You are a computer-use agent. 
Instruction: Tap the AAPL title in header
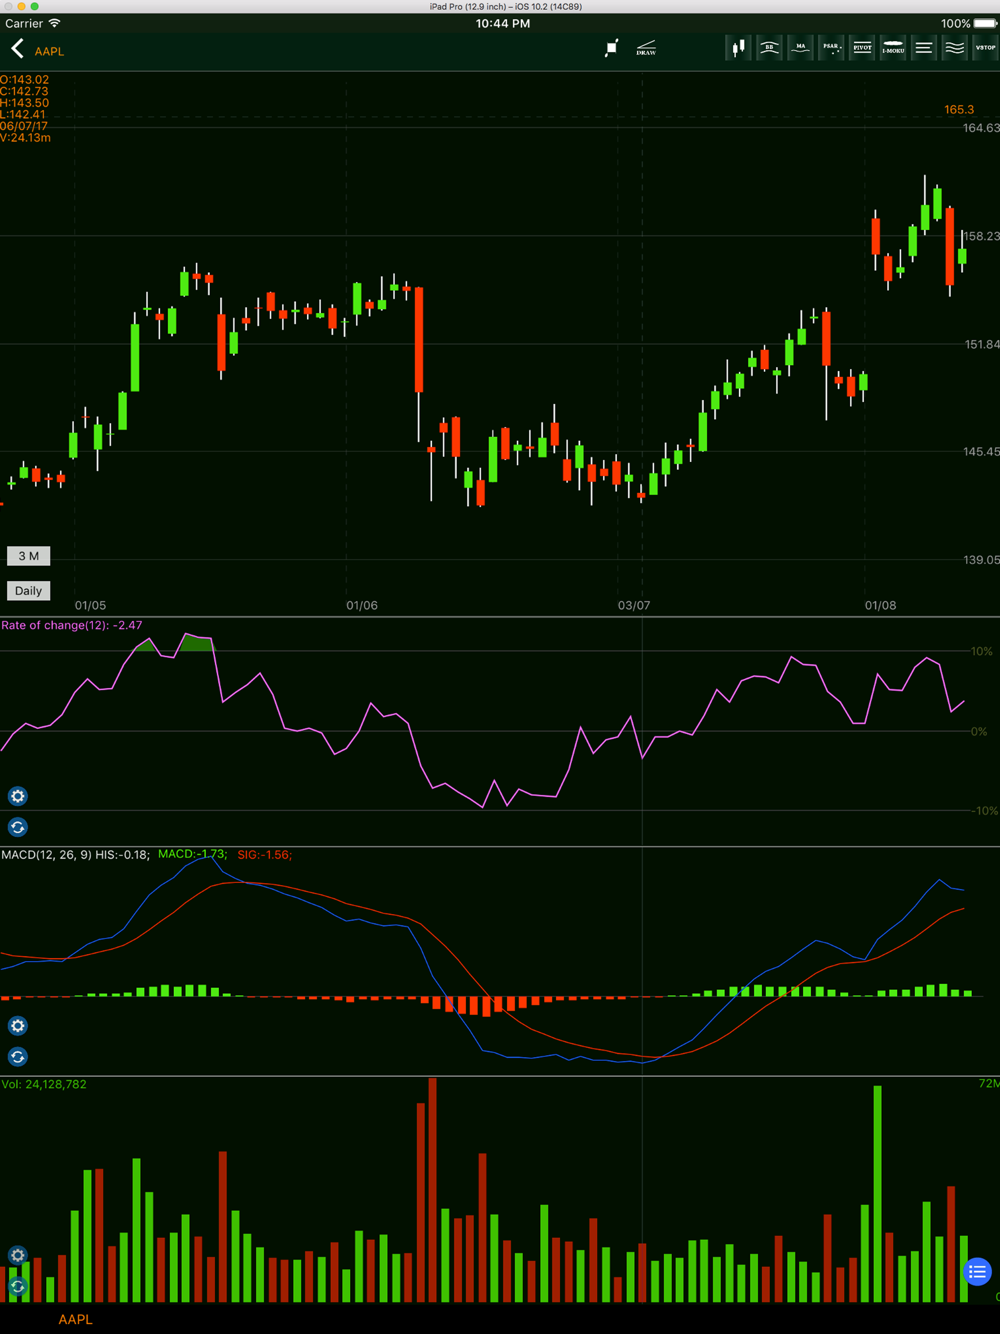pyautogui.click(x=49, y=51)
